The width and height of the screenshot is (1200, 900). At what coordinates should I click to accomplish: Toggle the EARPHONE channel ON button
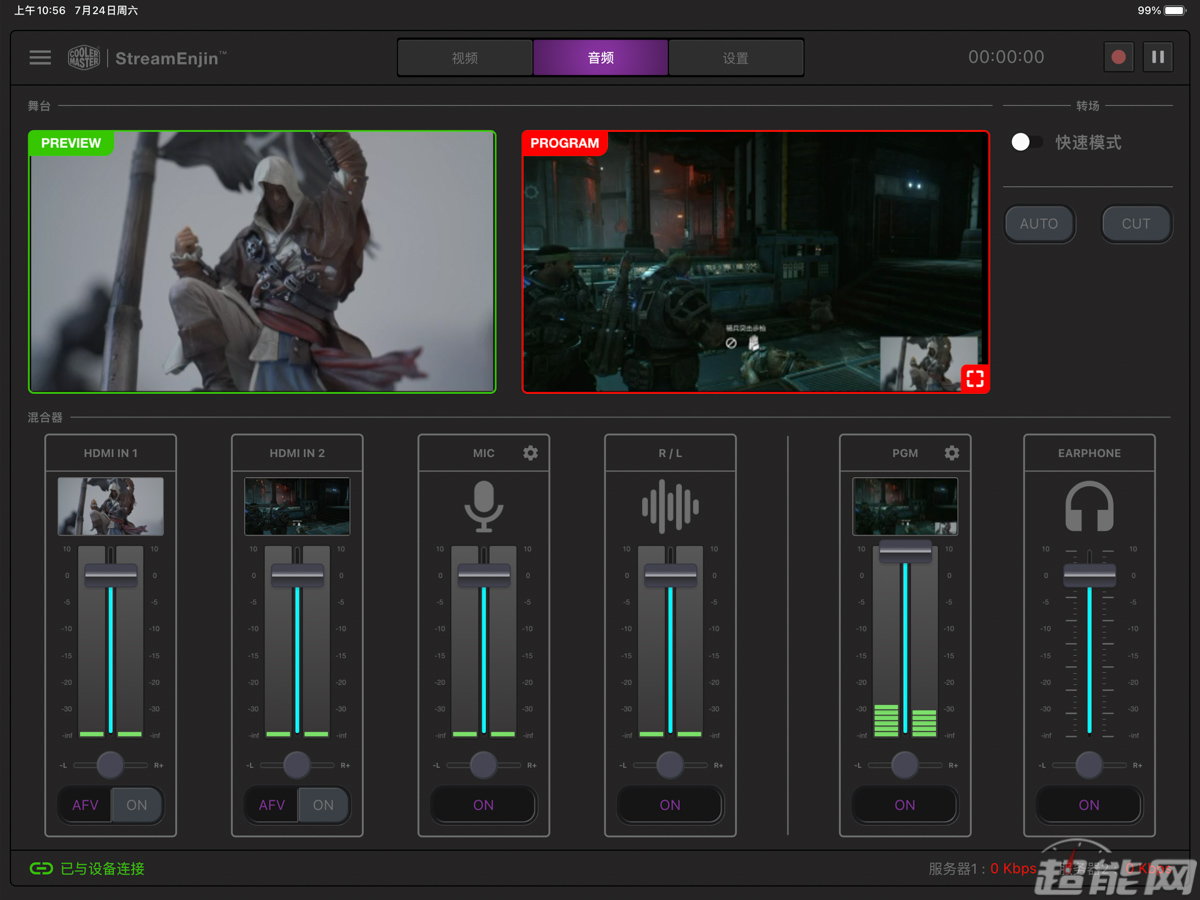click(1089, 805)
